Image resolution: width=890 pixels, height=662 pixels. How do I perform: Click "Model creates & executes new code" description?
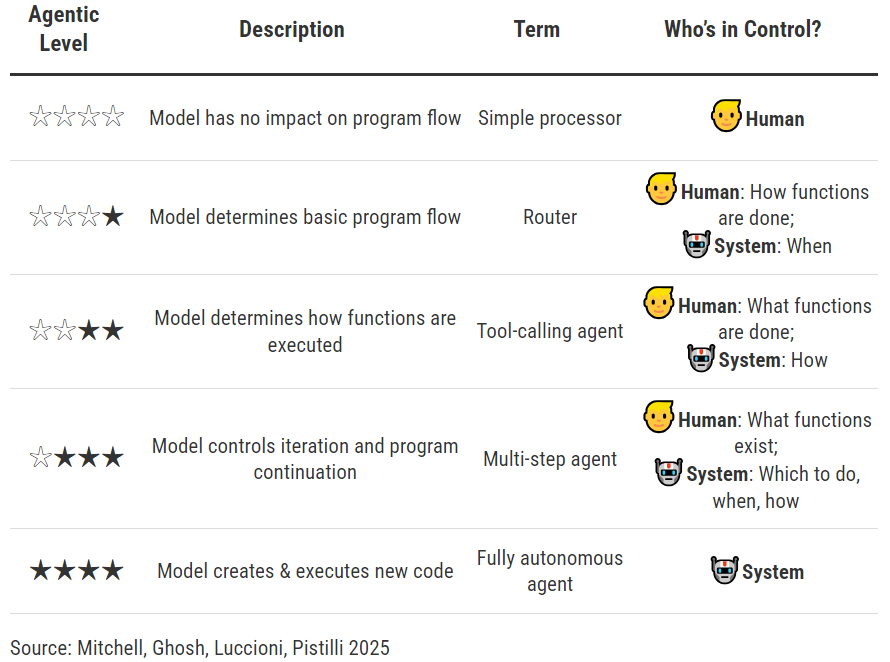pos(305,571)
